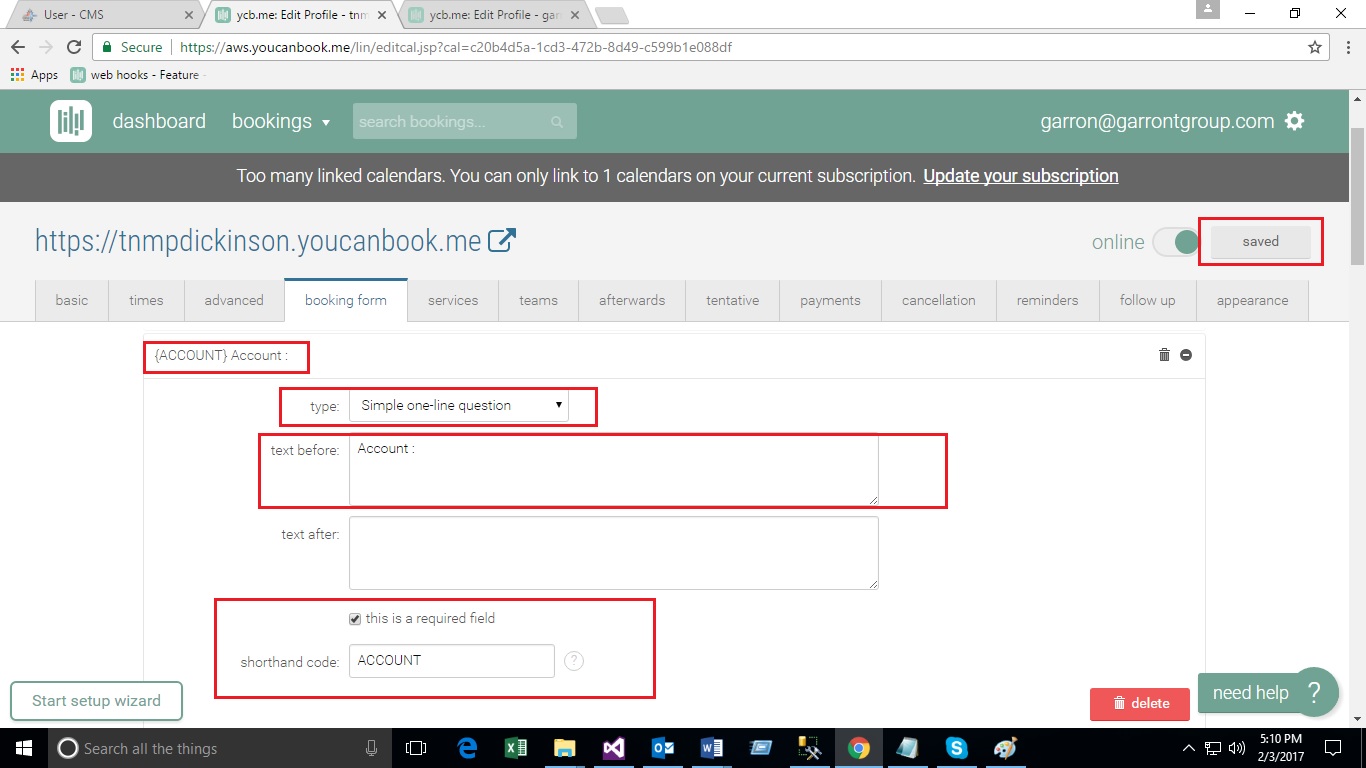Image resolution: width=1366 pixels, height=768 pixels.
Task: Click into the shorthand code field
Action: pos(451,661)
